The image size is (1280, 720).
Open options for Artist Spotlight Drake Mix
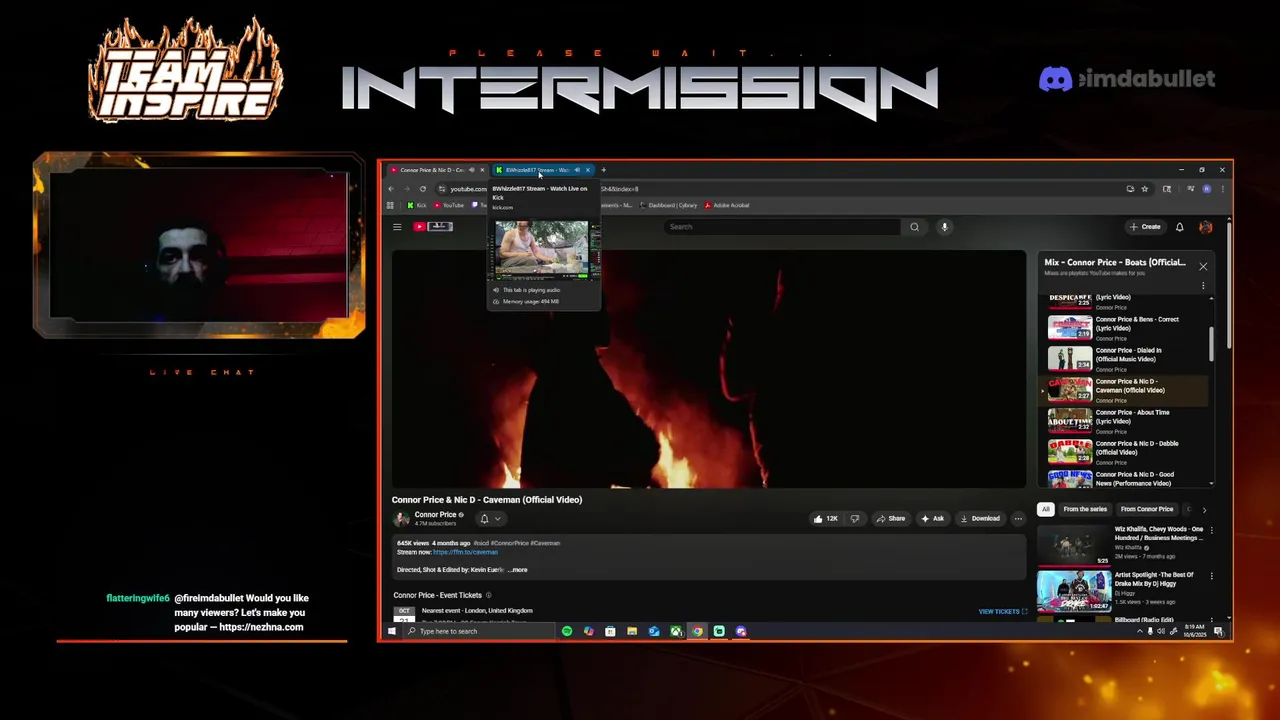tap(1211, 576)
